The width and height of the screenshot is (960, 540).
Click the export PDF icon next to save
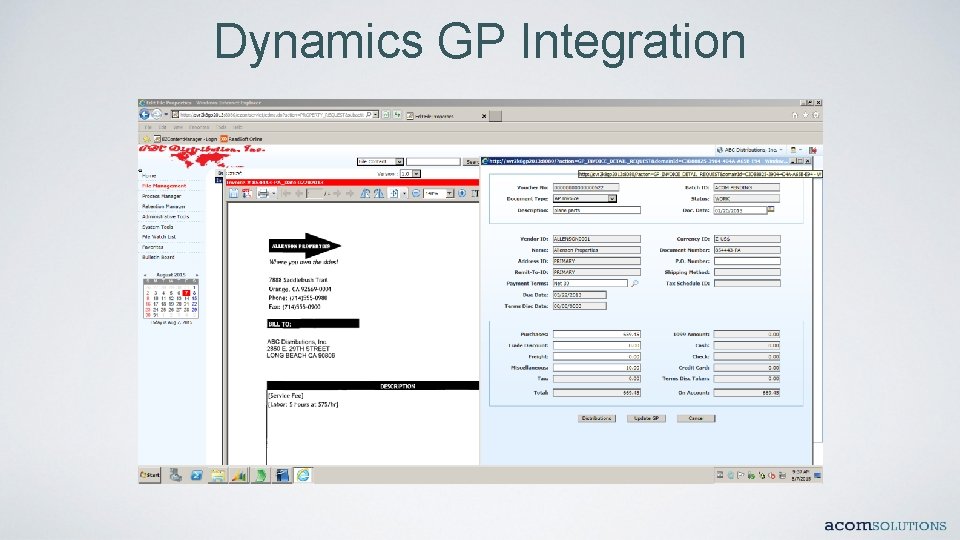[247, 193]
